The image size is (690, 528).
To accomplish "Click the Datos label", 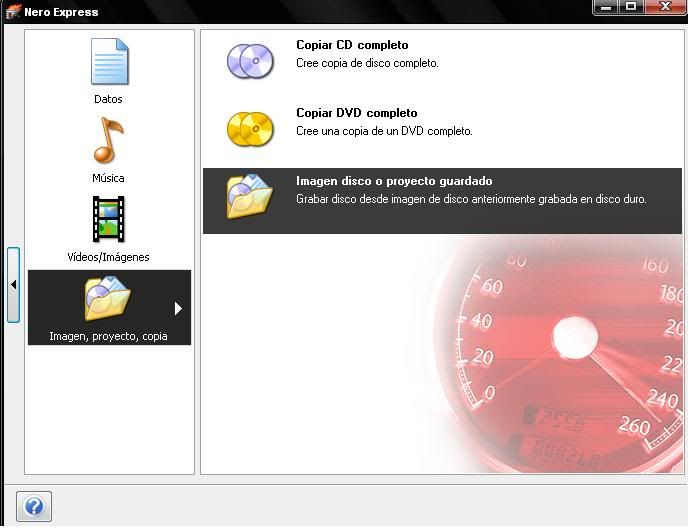I will (108, 99).
